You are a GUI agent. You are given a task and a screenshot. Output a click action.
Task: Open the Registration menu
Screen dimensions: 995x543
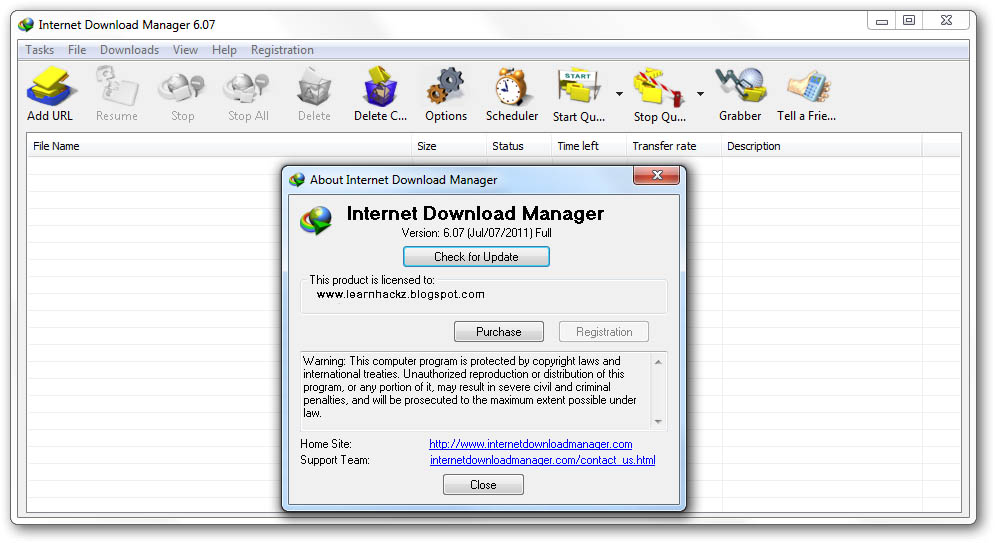click(282, 50)
